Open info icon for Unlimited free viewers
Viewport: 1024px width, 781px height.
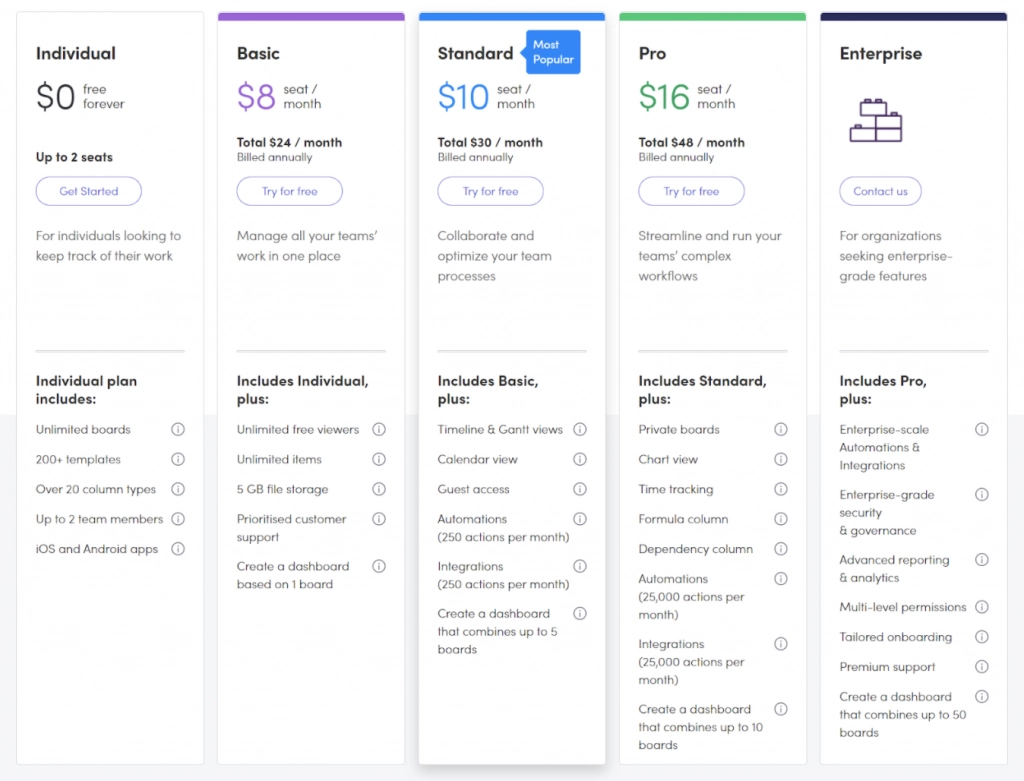tap(379, 430)
